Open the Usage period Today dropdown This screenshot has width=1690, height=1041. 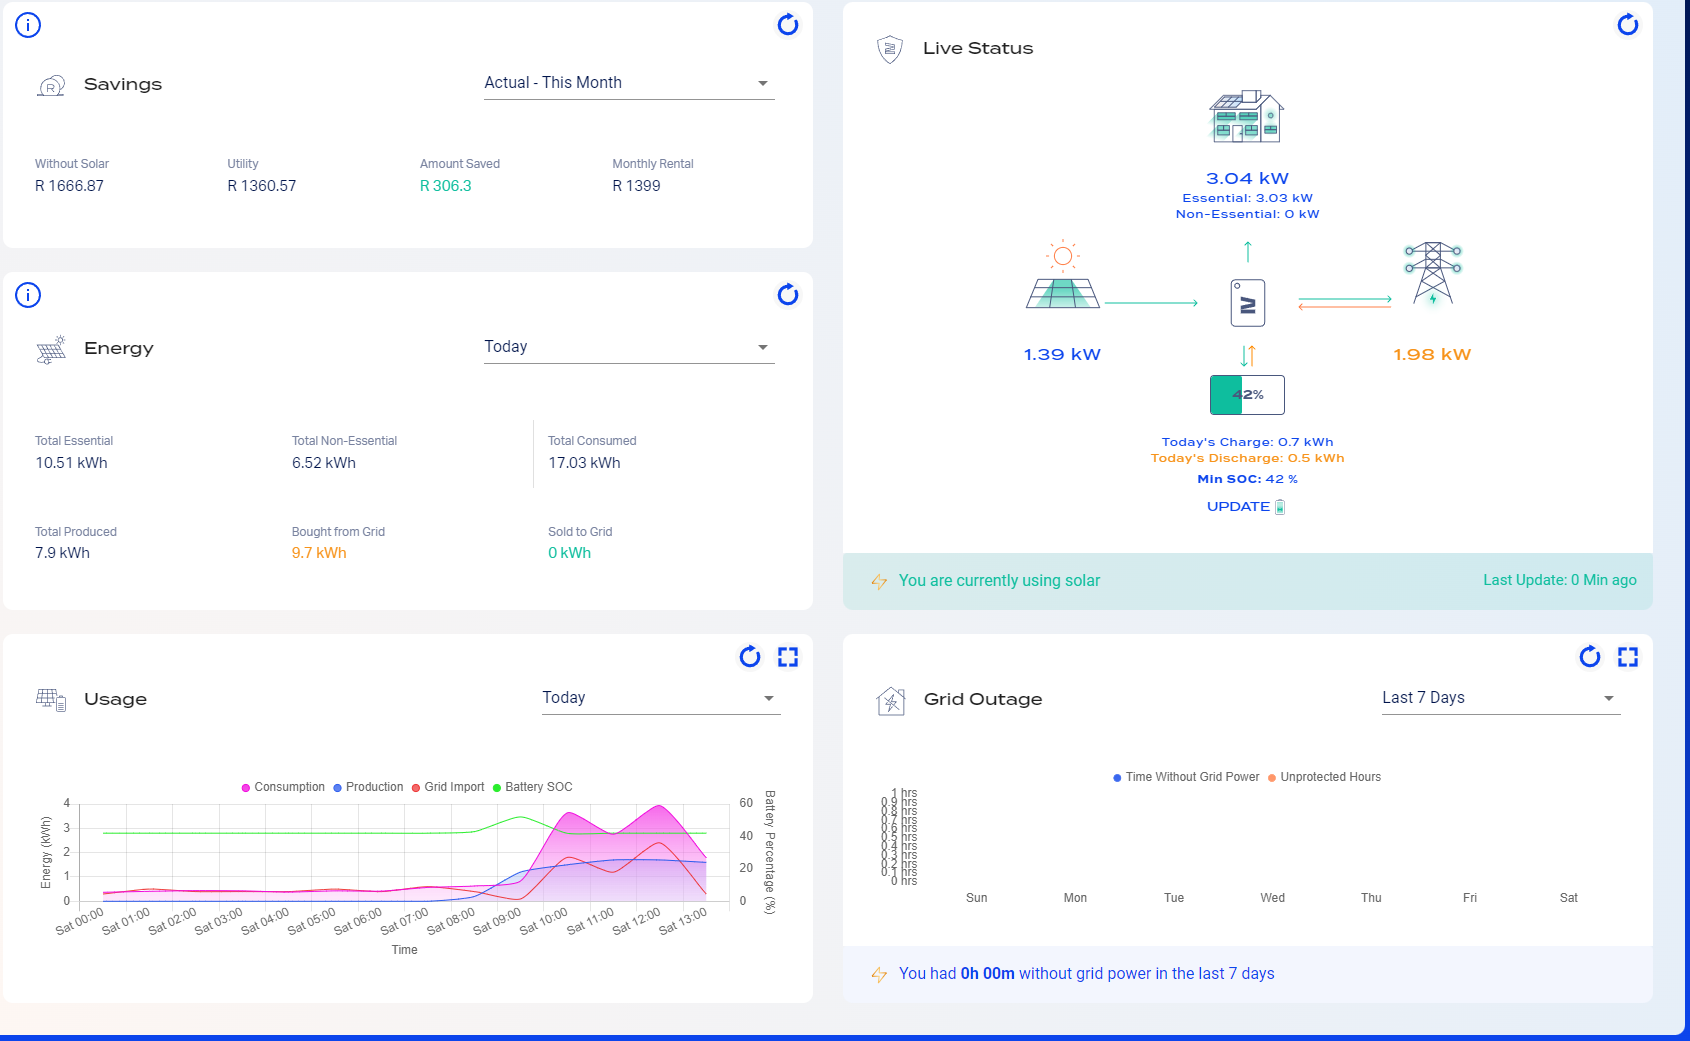tap(661, 698)
